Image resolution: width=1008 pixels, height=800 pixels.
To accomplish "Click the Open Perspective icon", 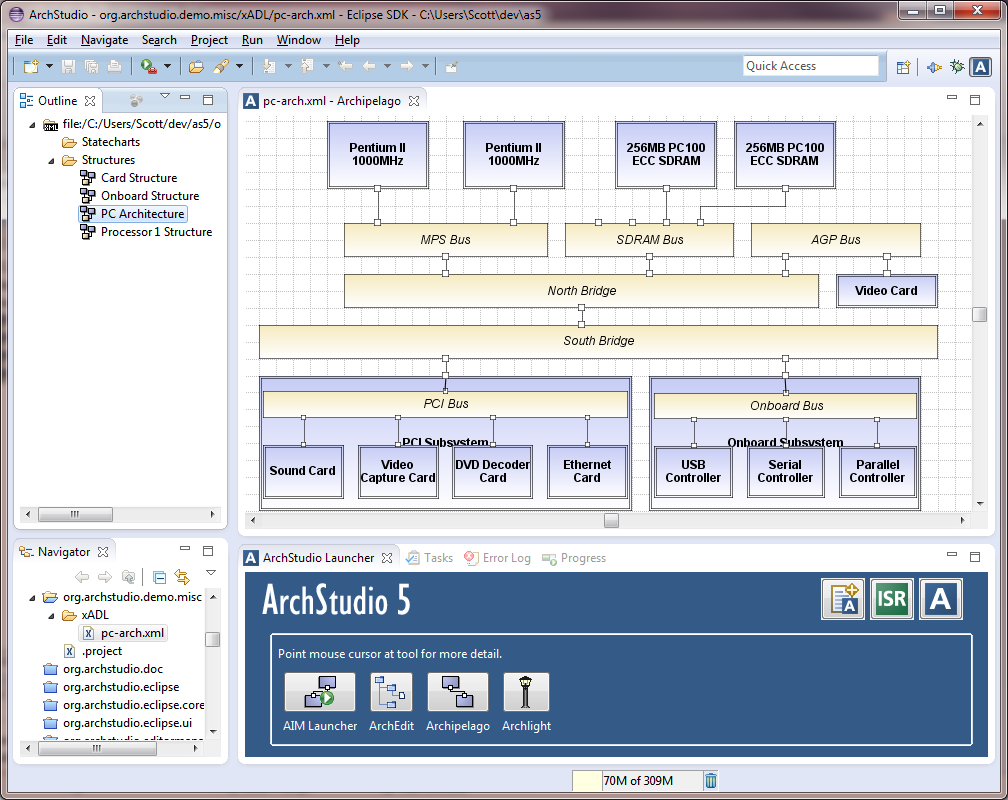I will 904,66.
